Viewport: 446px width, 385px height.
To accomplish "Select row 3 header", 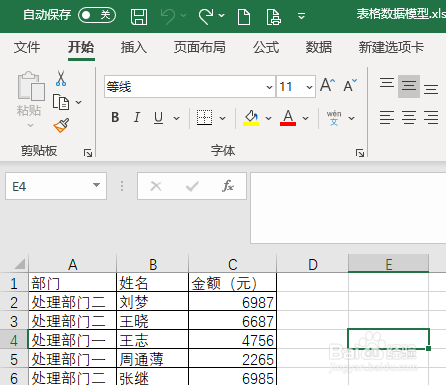I will (14, 321).
